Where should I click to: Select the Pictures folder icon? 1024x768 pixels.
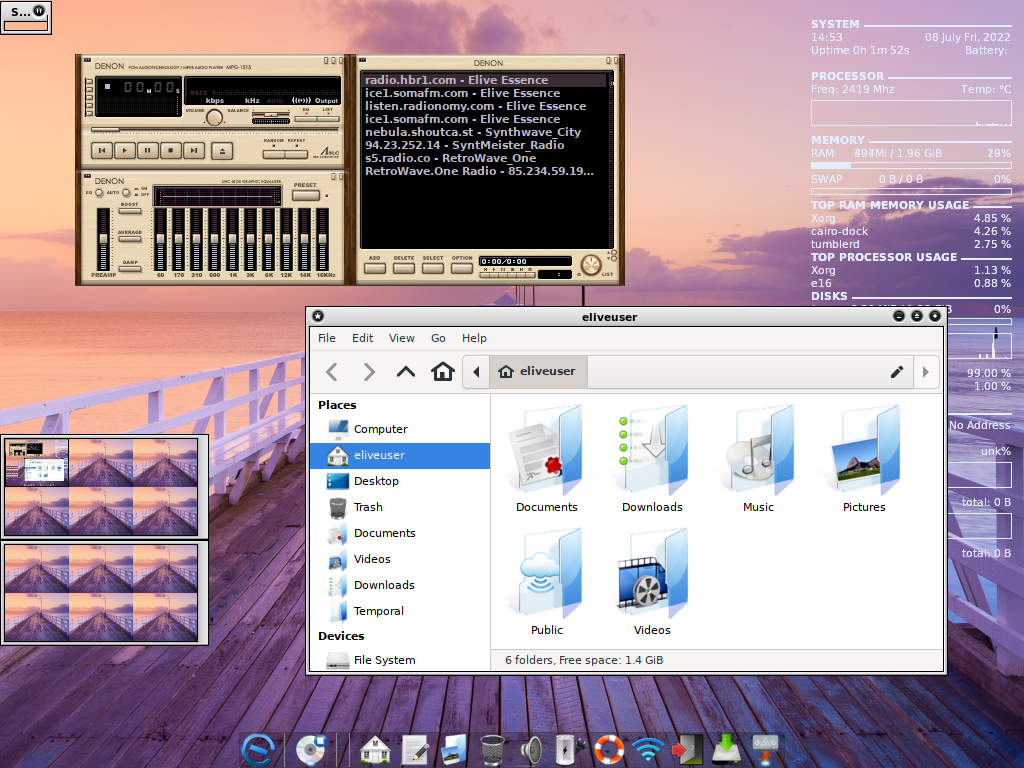click(x=864, y=459)
